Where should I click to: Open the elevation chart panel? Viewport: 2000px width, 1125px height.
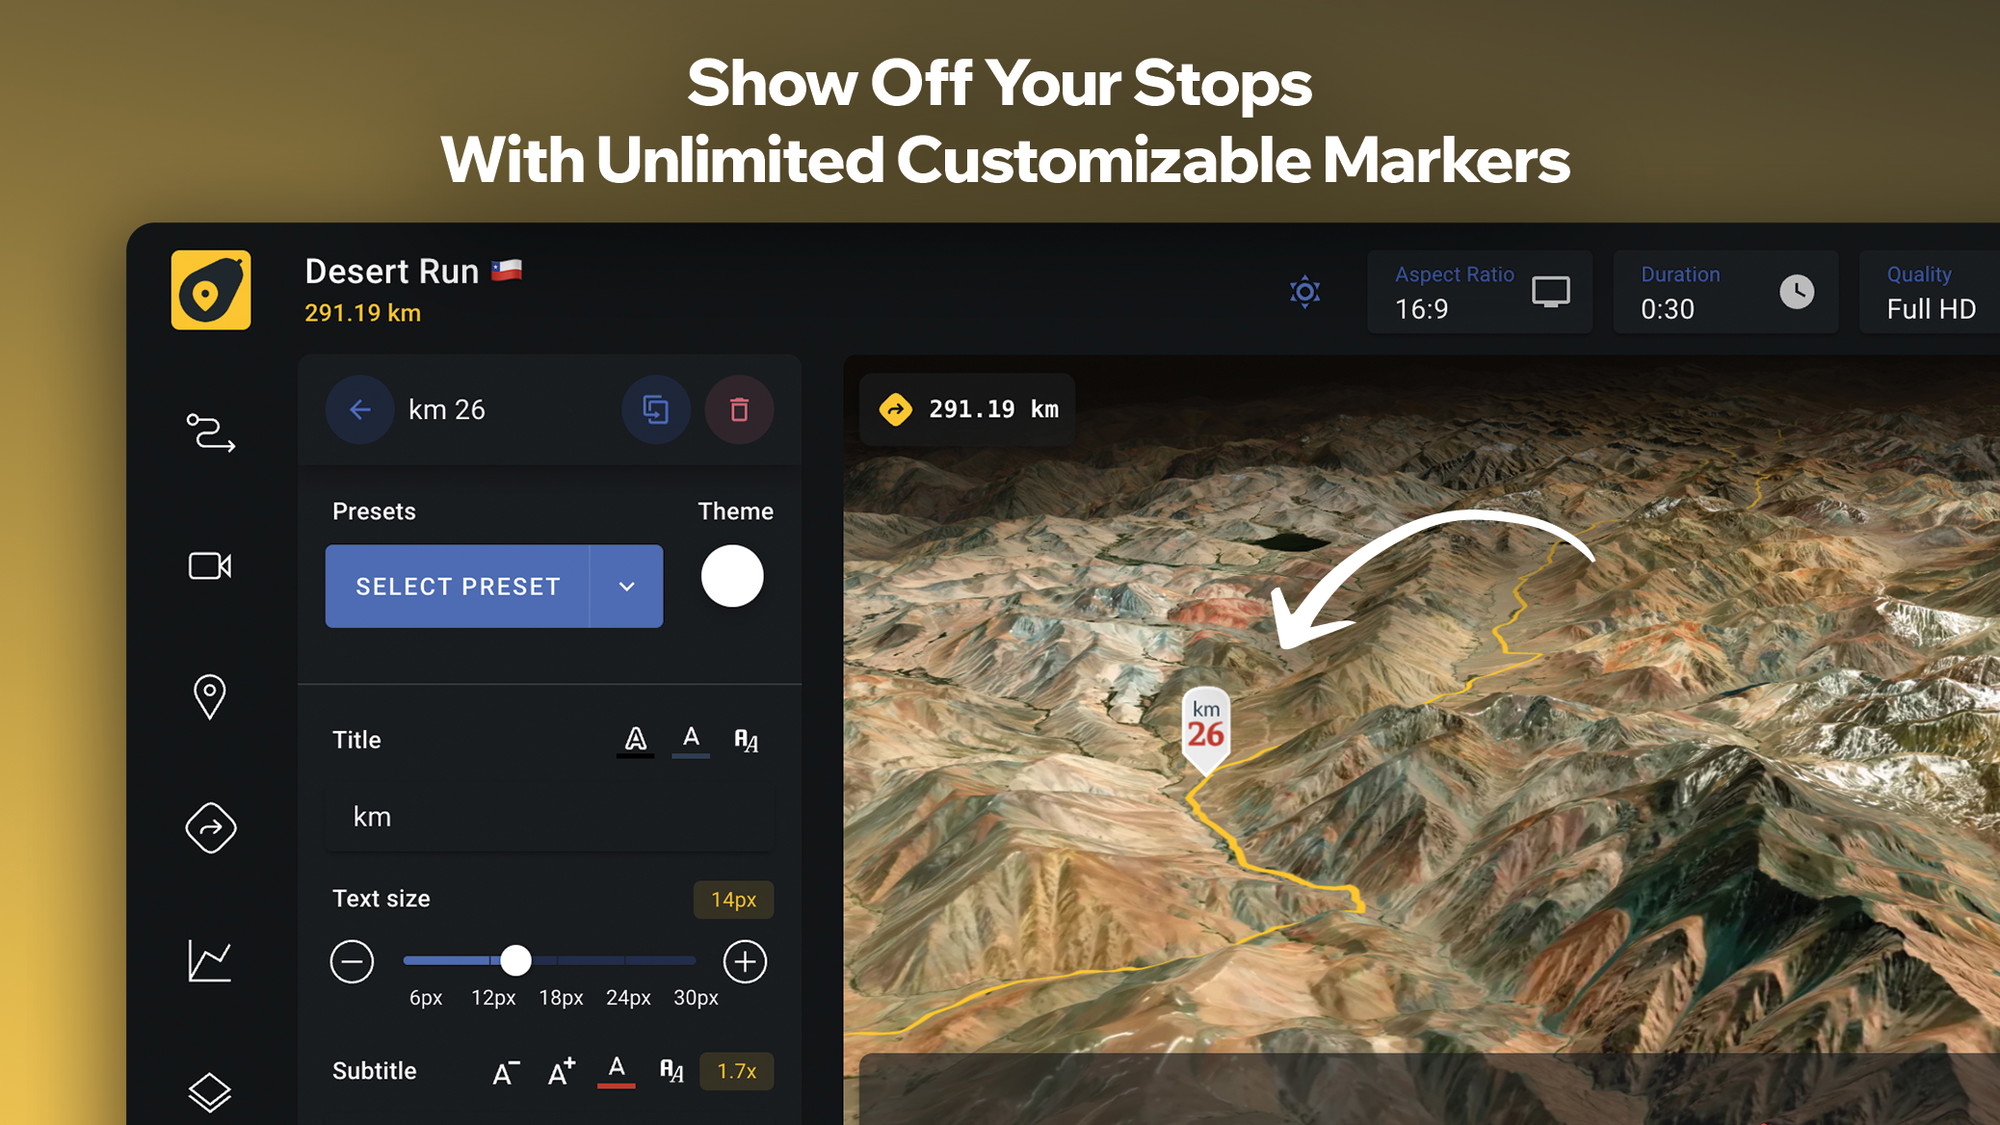(210, 961)
